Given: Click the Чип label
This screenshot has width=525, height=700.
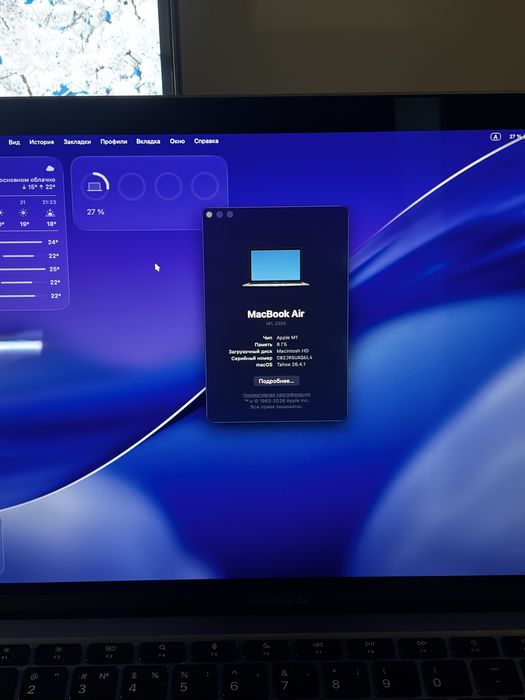Looking at the screenshot, I should 267,338.
